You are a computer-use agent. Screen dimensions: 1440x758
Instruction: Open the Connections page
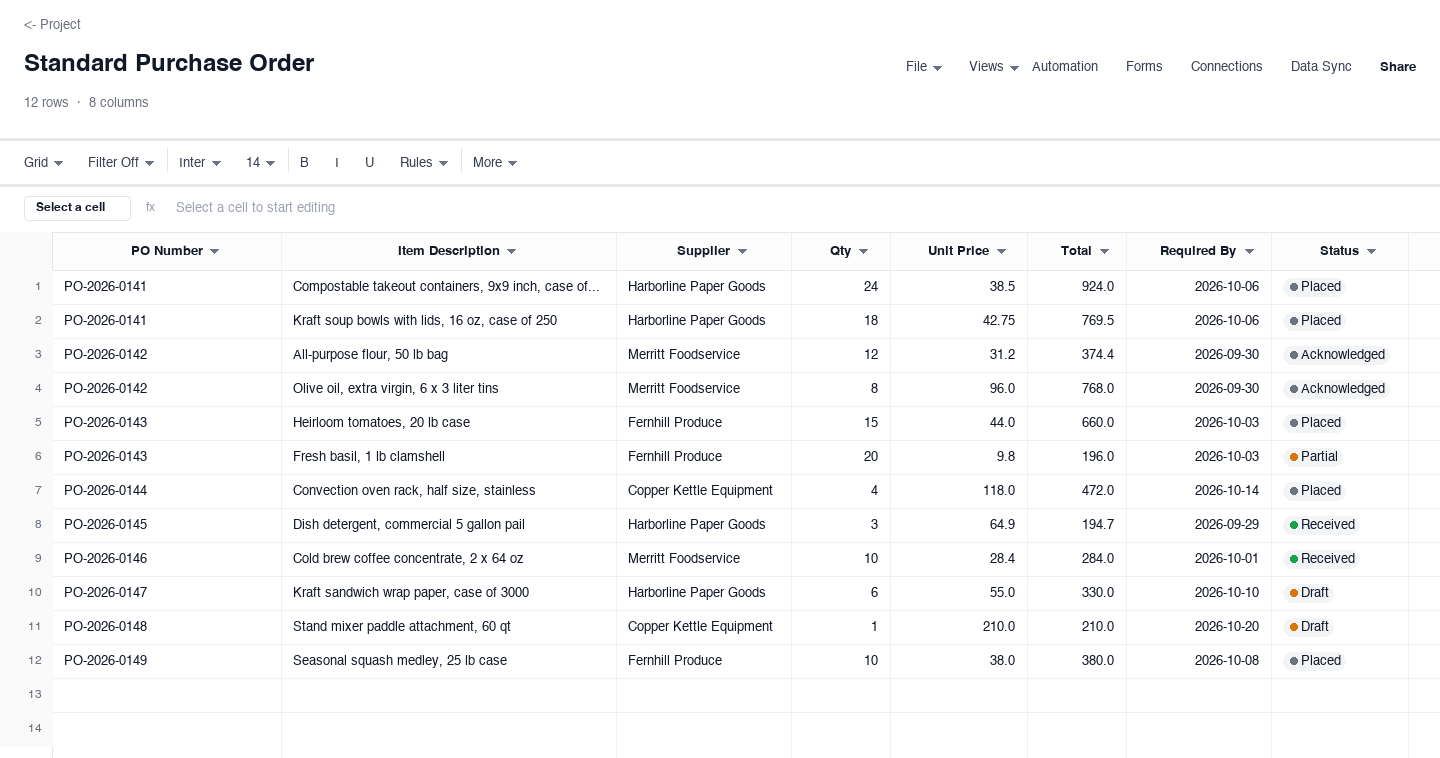[1226, 67]
